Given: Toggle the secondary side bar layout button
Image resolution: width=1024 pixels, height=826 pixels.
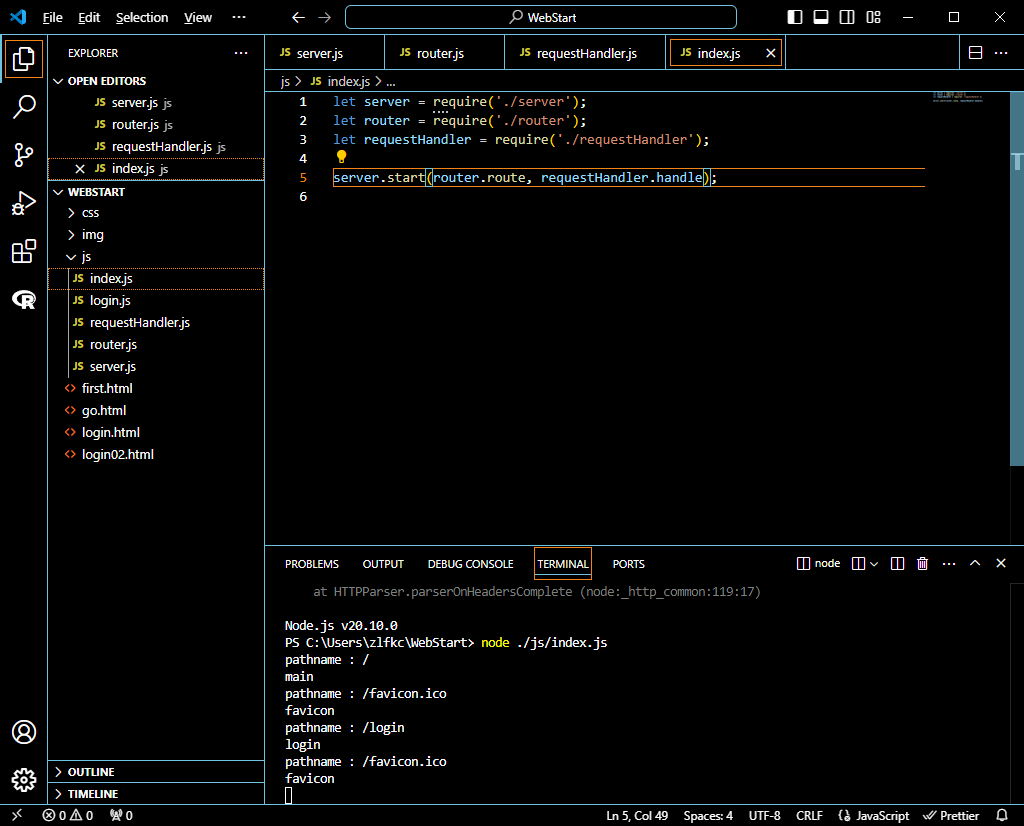Looking at the screenshot, I should [847, 17].
